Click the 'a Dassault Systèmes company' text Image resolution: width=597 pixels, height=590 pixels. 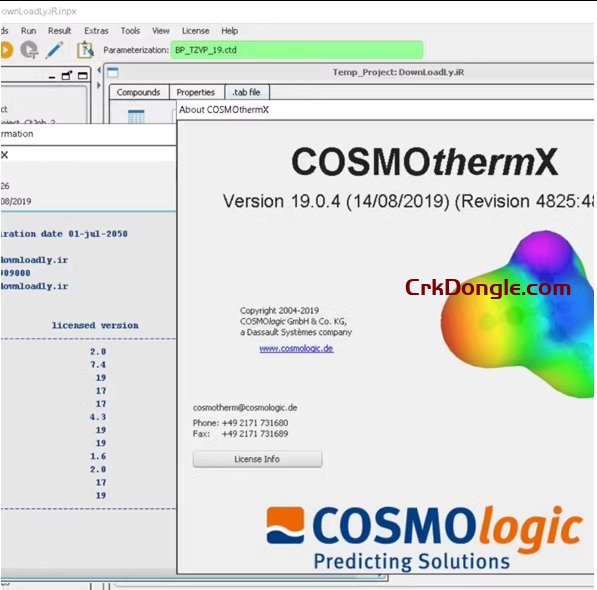pos(296,332)
